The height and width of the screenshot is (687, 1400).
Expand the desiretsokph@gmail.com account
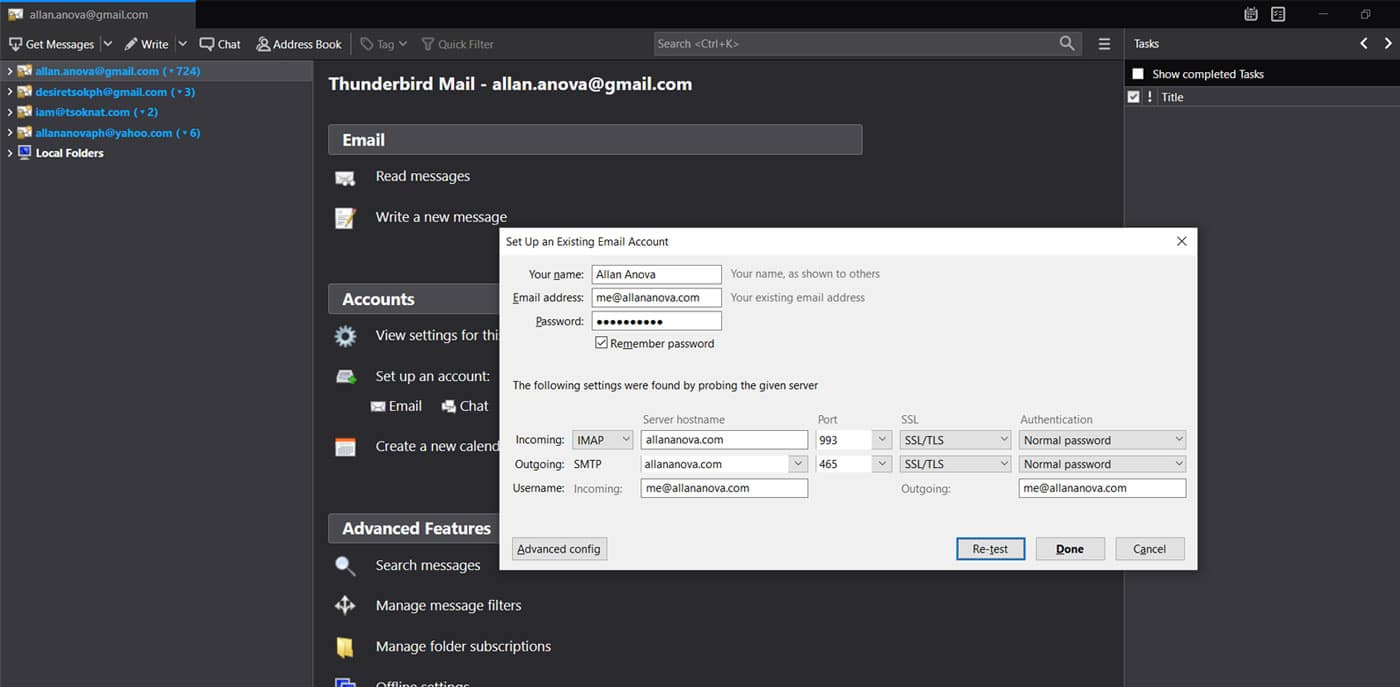click(9, 92)
